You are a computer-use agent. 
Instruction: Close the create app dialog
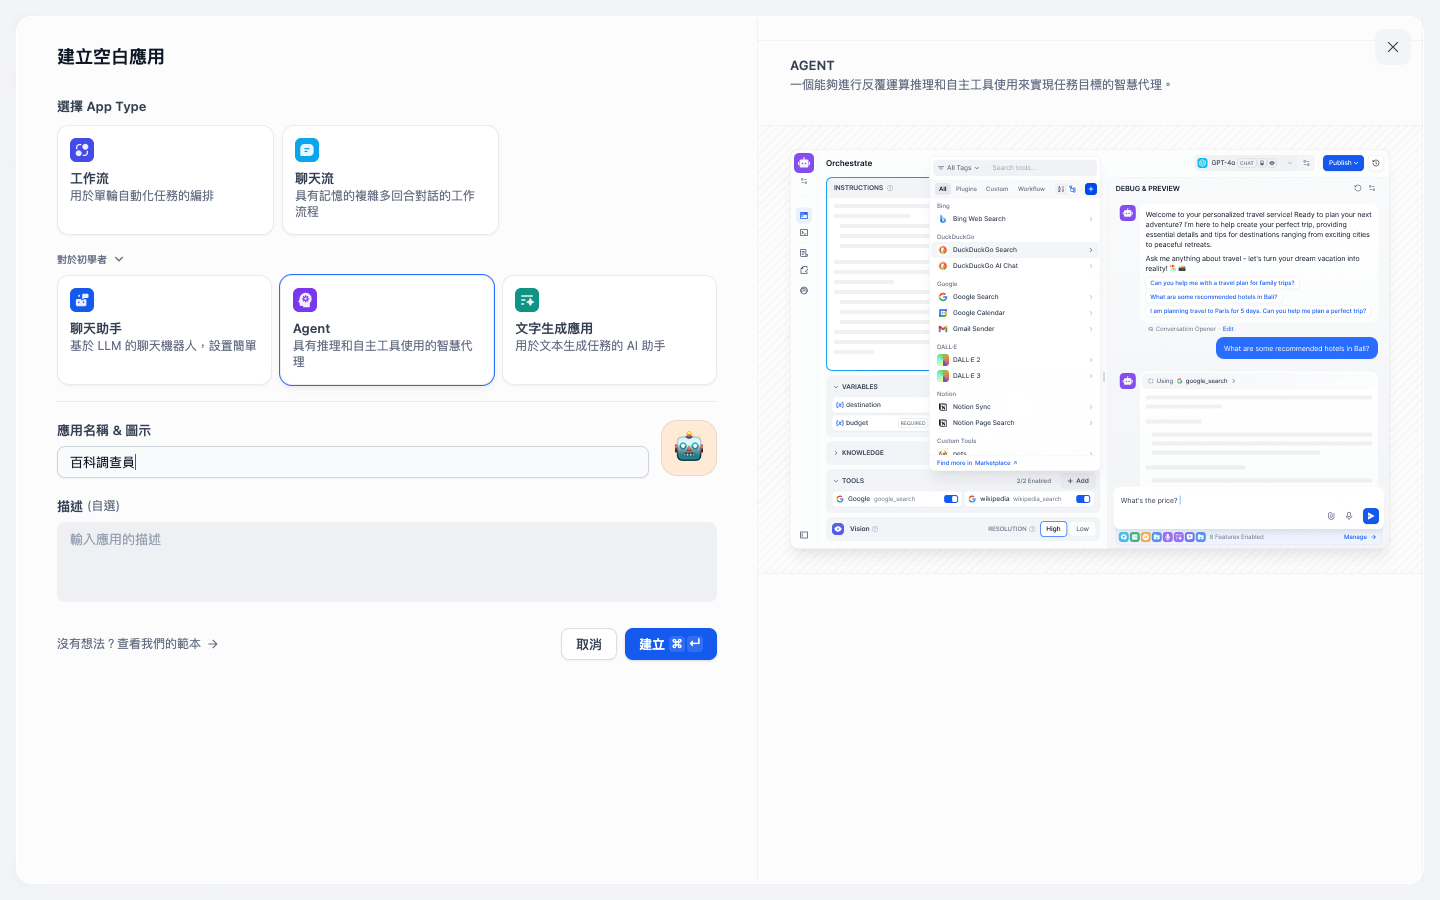click(1393, 47)
